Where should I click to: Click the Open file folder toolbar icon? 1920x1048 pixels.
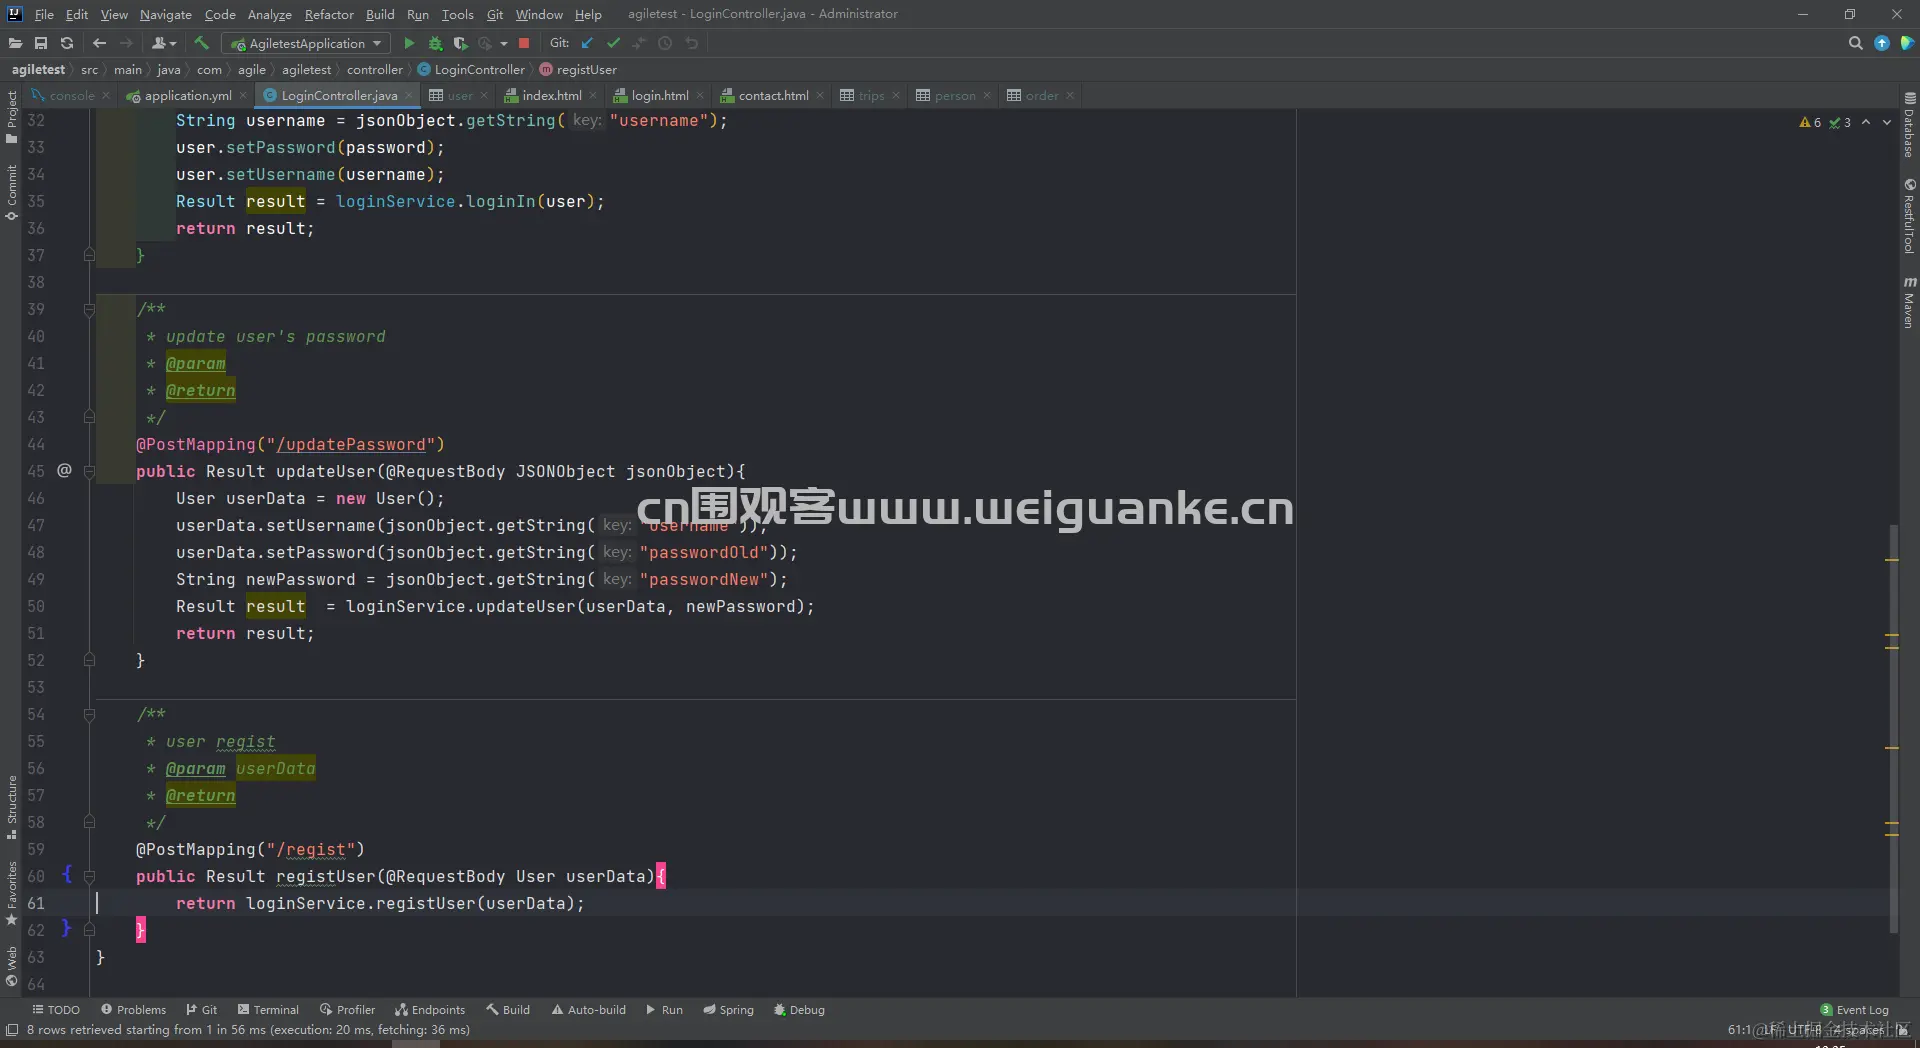click(x=15, y=43)
